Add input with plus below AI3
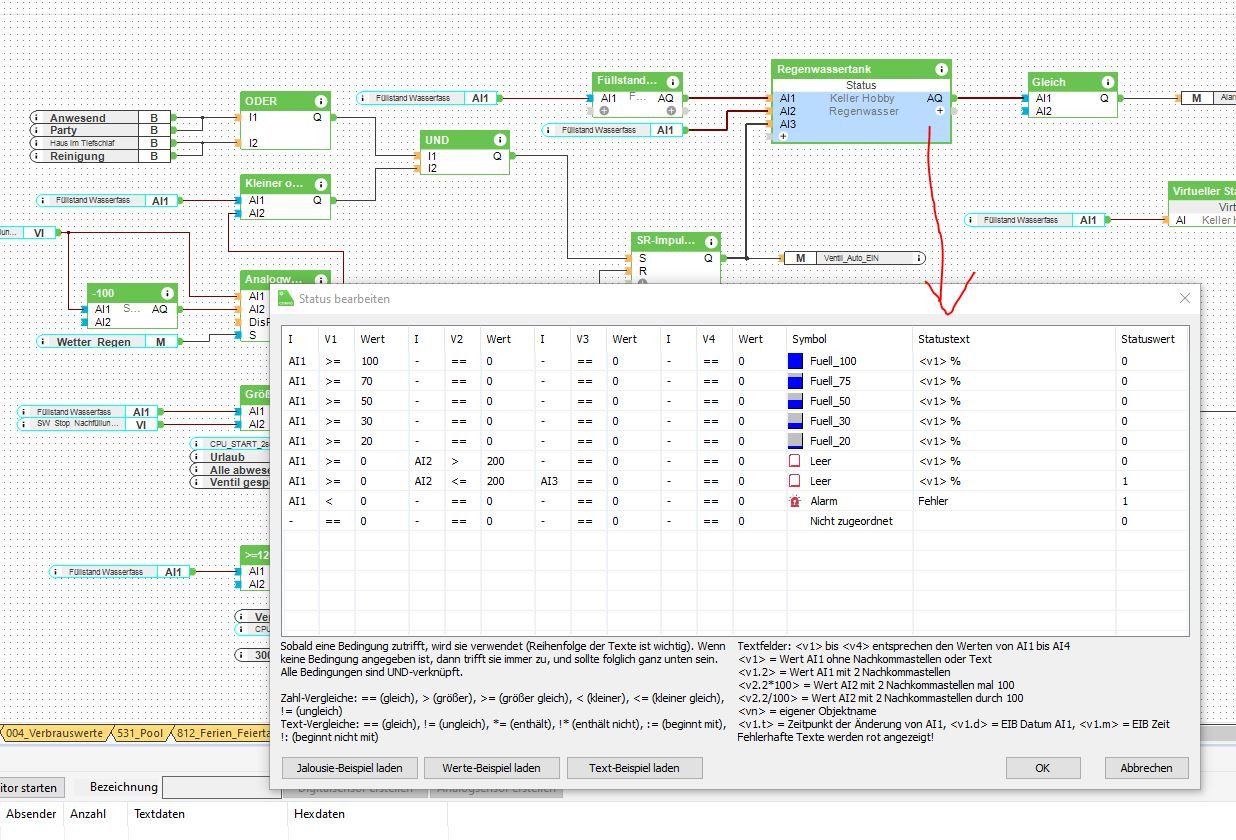The image size is (1236, 840). coord(783,137)
